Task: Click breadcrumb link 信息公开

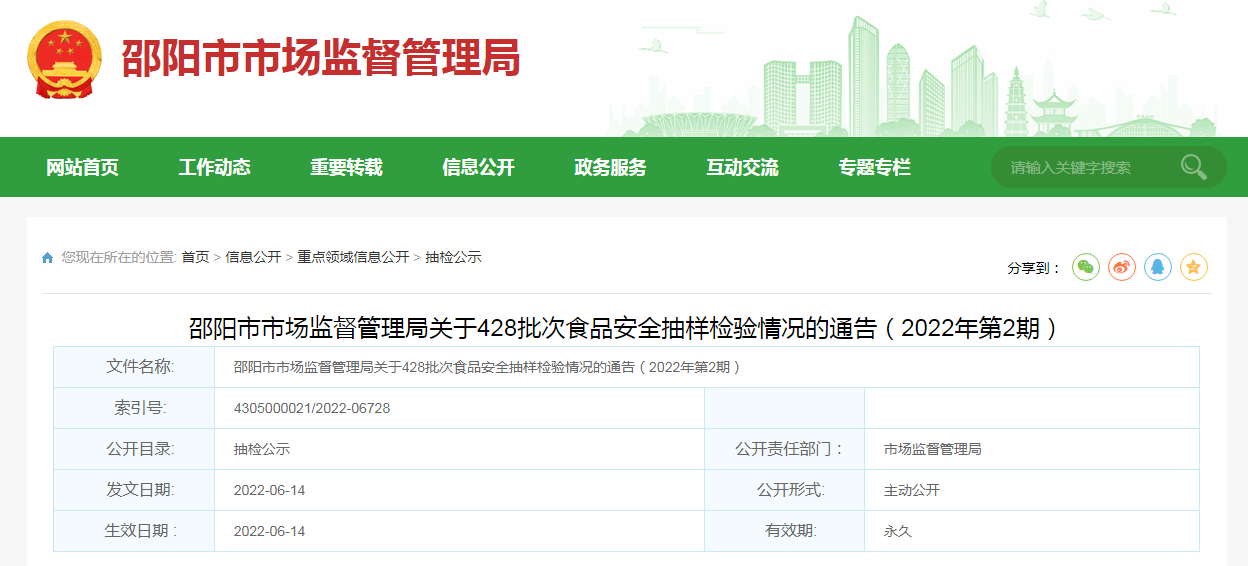Action: pos(253,257)
